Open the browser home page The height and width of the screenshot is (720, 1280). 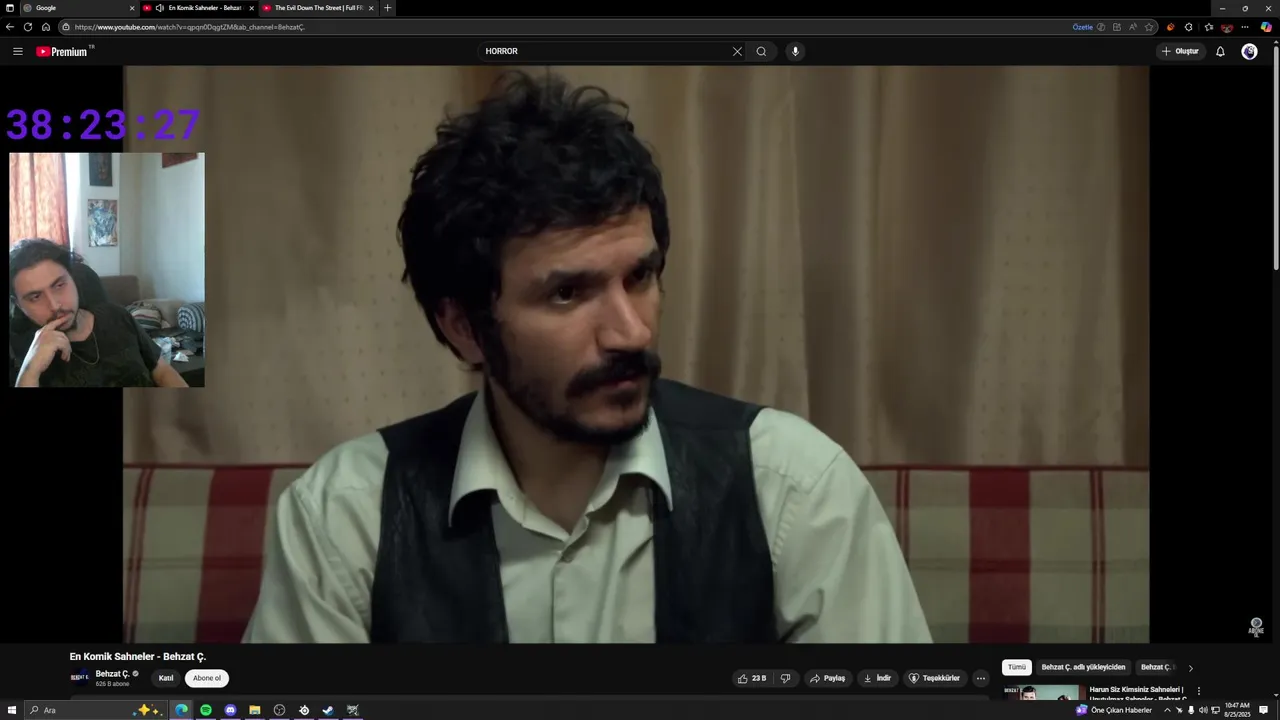[x=45, y=27]
